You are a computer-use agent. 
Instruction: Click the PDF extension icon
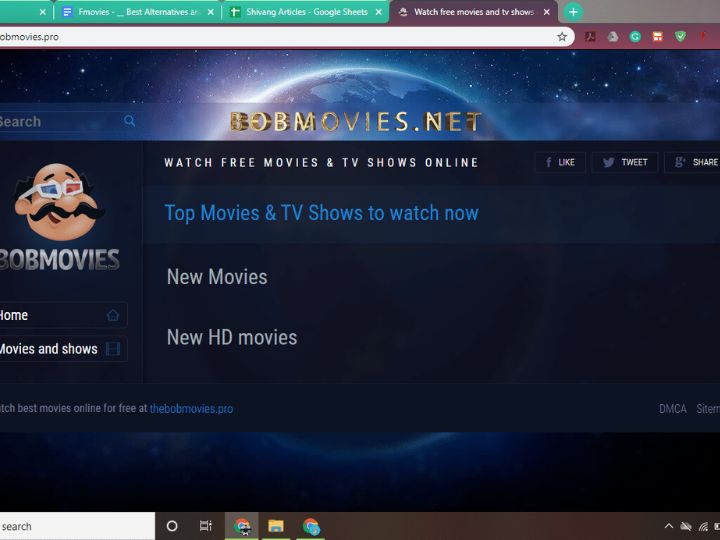coord(591,37)
